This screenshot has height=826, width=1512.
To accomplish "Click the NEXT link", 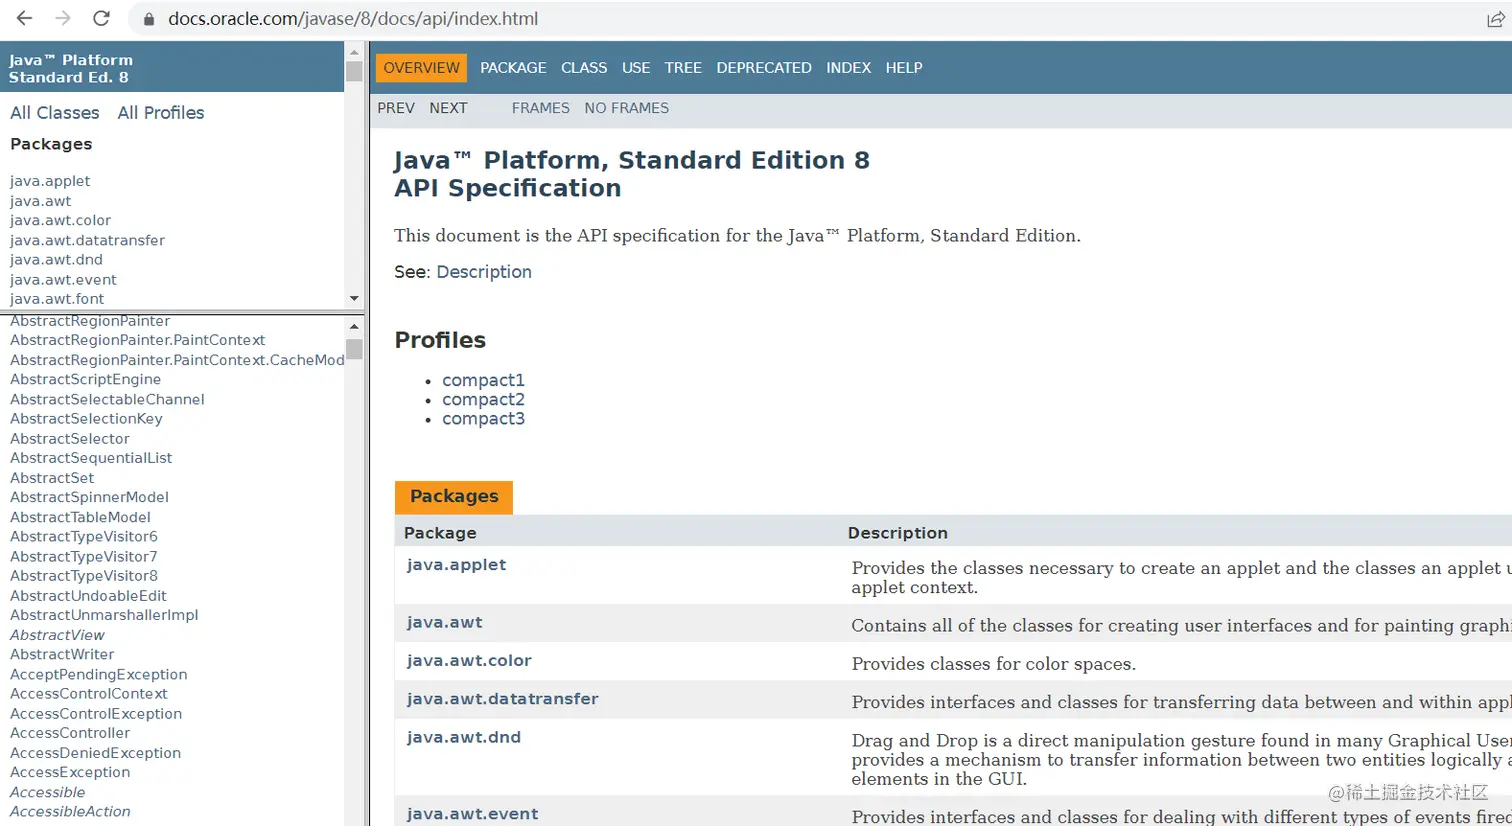I will click(x=448, y=108).
